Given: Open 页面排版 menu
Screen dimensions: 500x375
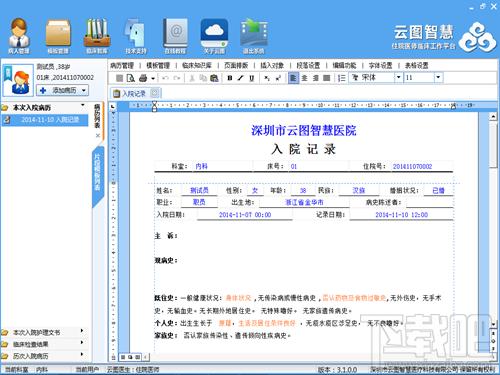Looking at the screenshot, I should click(x=236, y=65).
